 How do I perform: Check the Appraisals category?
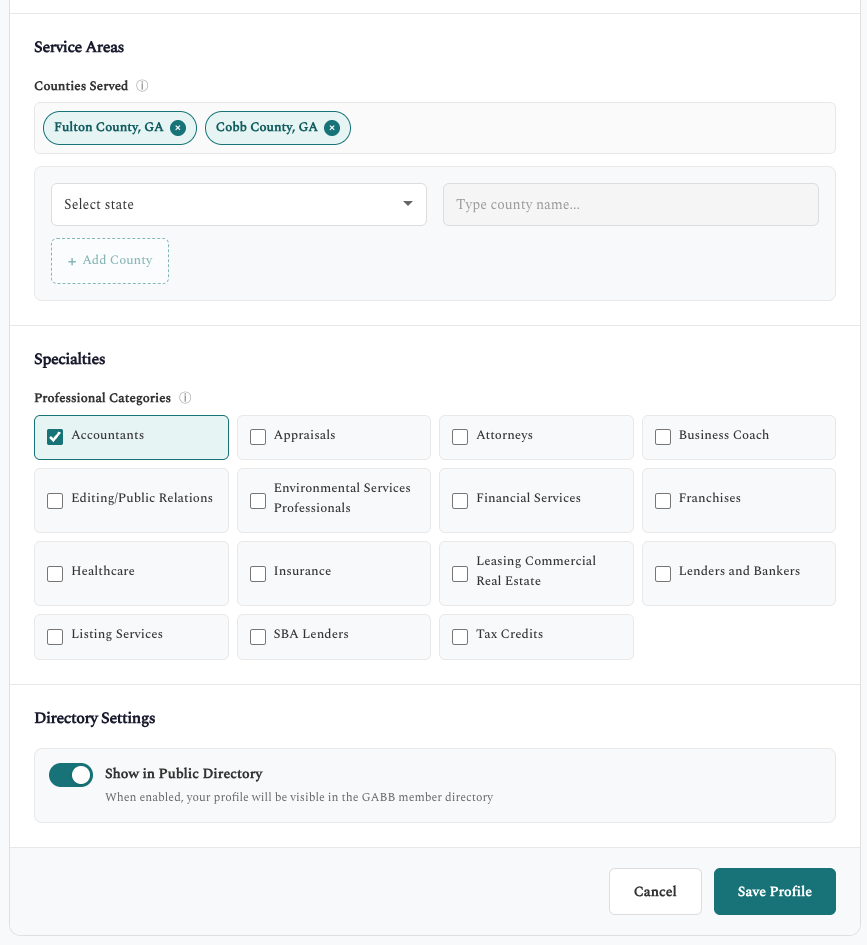(x=258, y=436)
